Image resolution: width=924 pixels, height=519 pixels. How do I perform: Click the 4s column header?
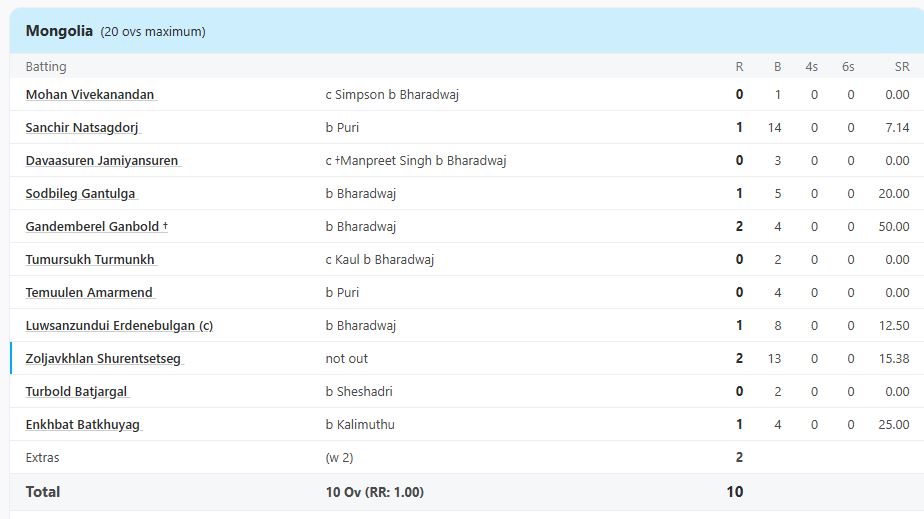click(811, 67)
